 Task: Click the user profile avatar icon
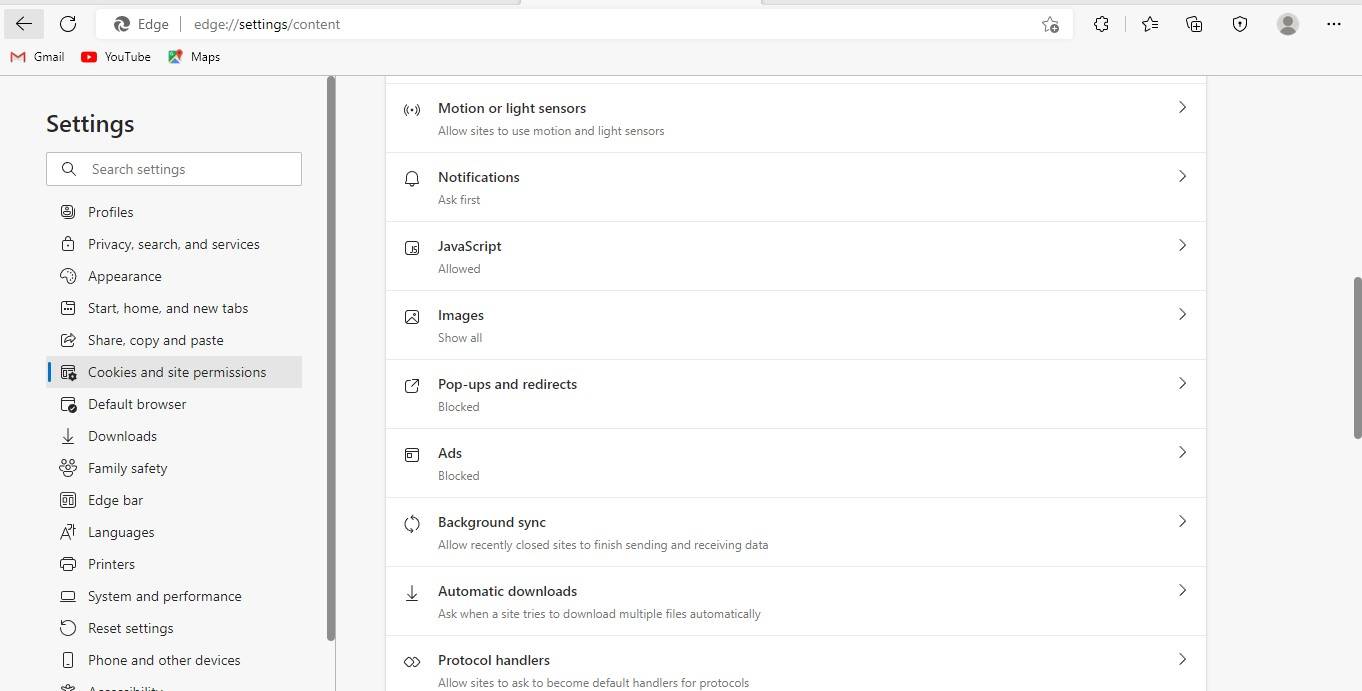coord(1287,24)
